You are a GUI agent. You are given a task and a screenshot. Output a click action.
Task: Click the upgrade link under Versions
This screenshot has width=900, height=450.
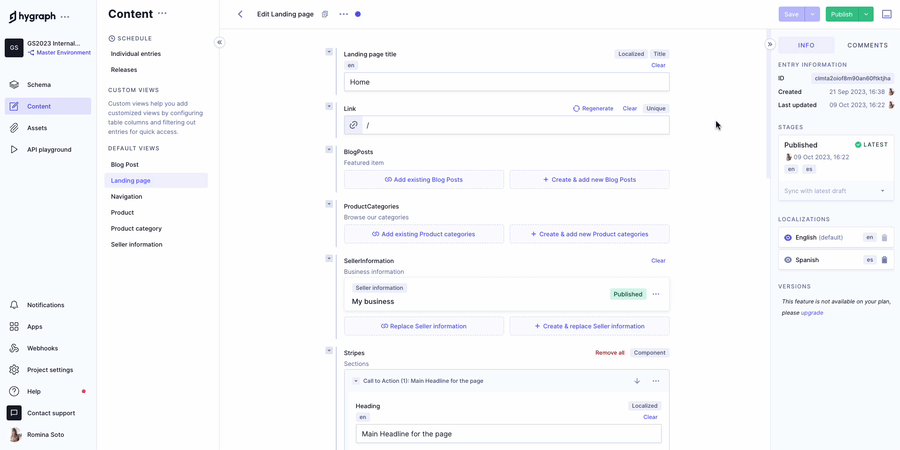812,313
